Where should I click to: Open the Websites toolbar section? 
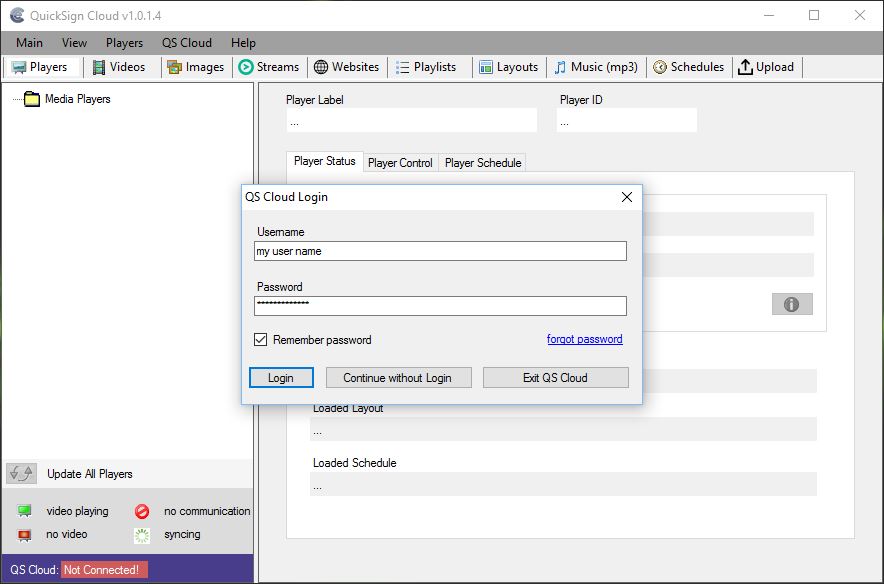point(347,67)
